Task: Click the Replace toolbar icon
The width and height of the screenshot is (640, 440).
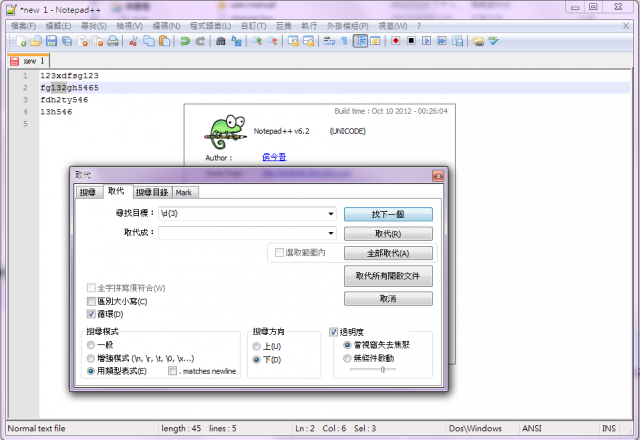Action: 236,41
